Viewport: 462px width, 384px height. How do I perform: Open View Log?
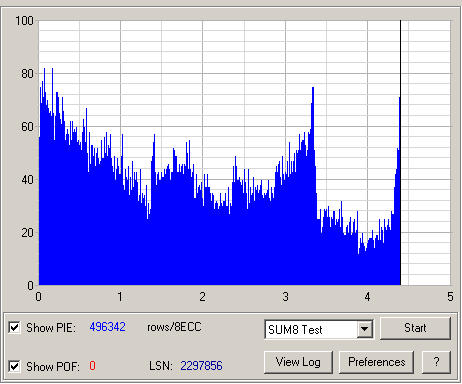(298, 362)
